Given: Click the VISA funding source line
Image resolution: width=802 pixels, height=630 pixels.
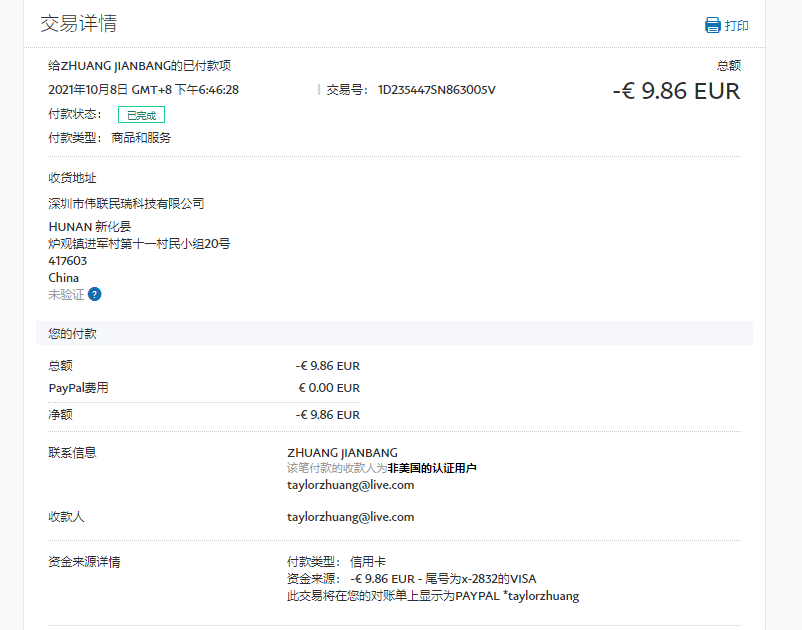Looking at the screenshot, I should (x=411, y=579).
